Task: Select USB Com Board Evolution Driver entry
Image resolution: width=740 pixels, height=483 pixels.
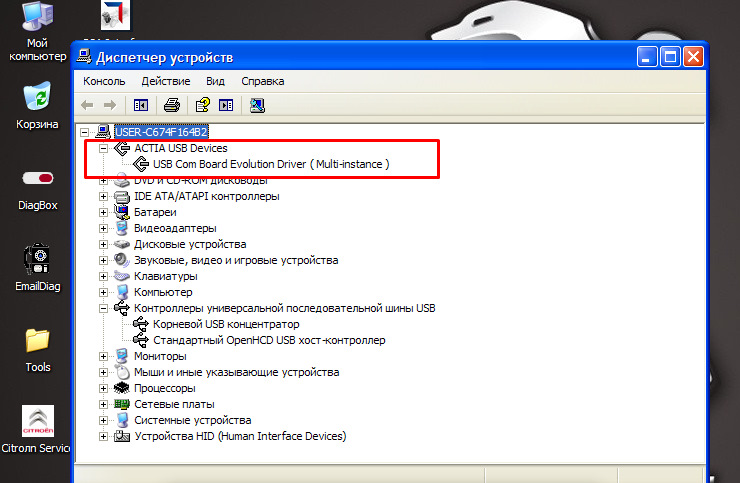Action: (x=271, y=164)
